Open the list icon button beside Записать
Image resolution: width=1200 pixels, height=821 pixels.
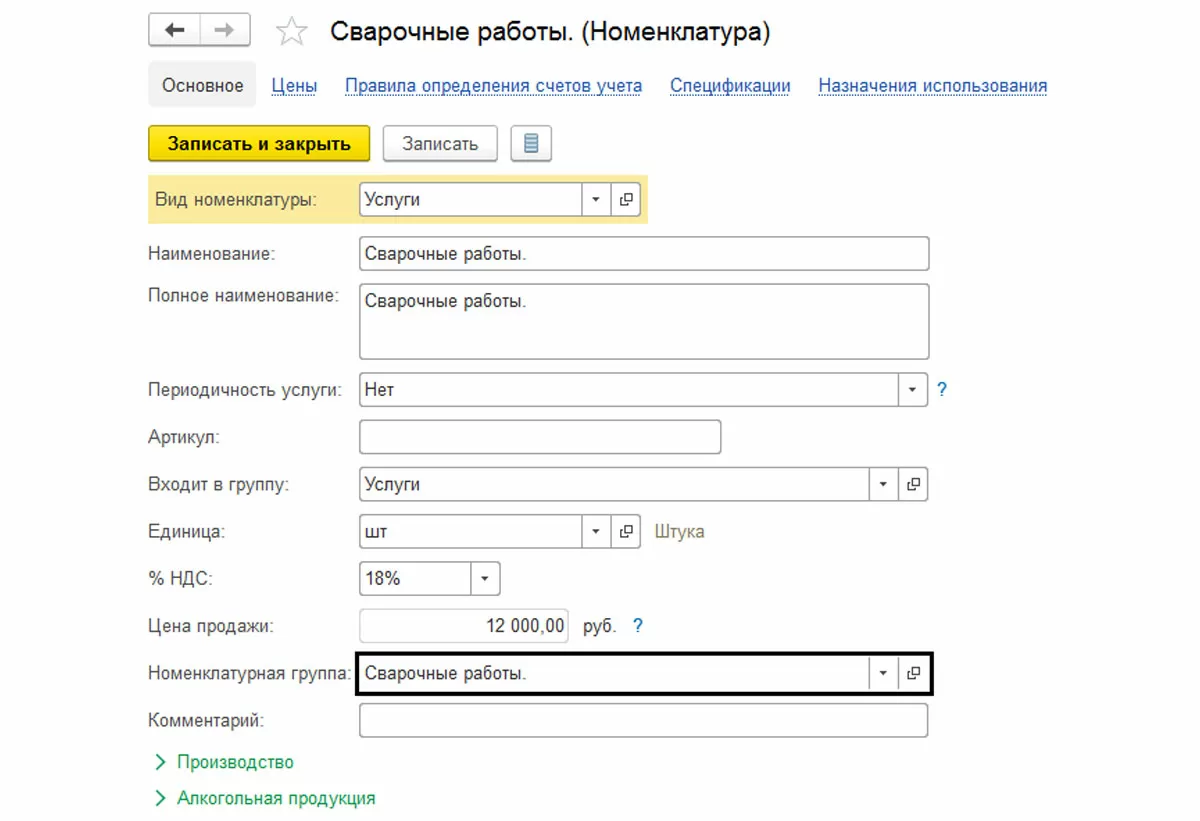(531, 144)
